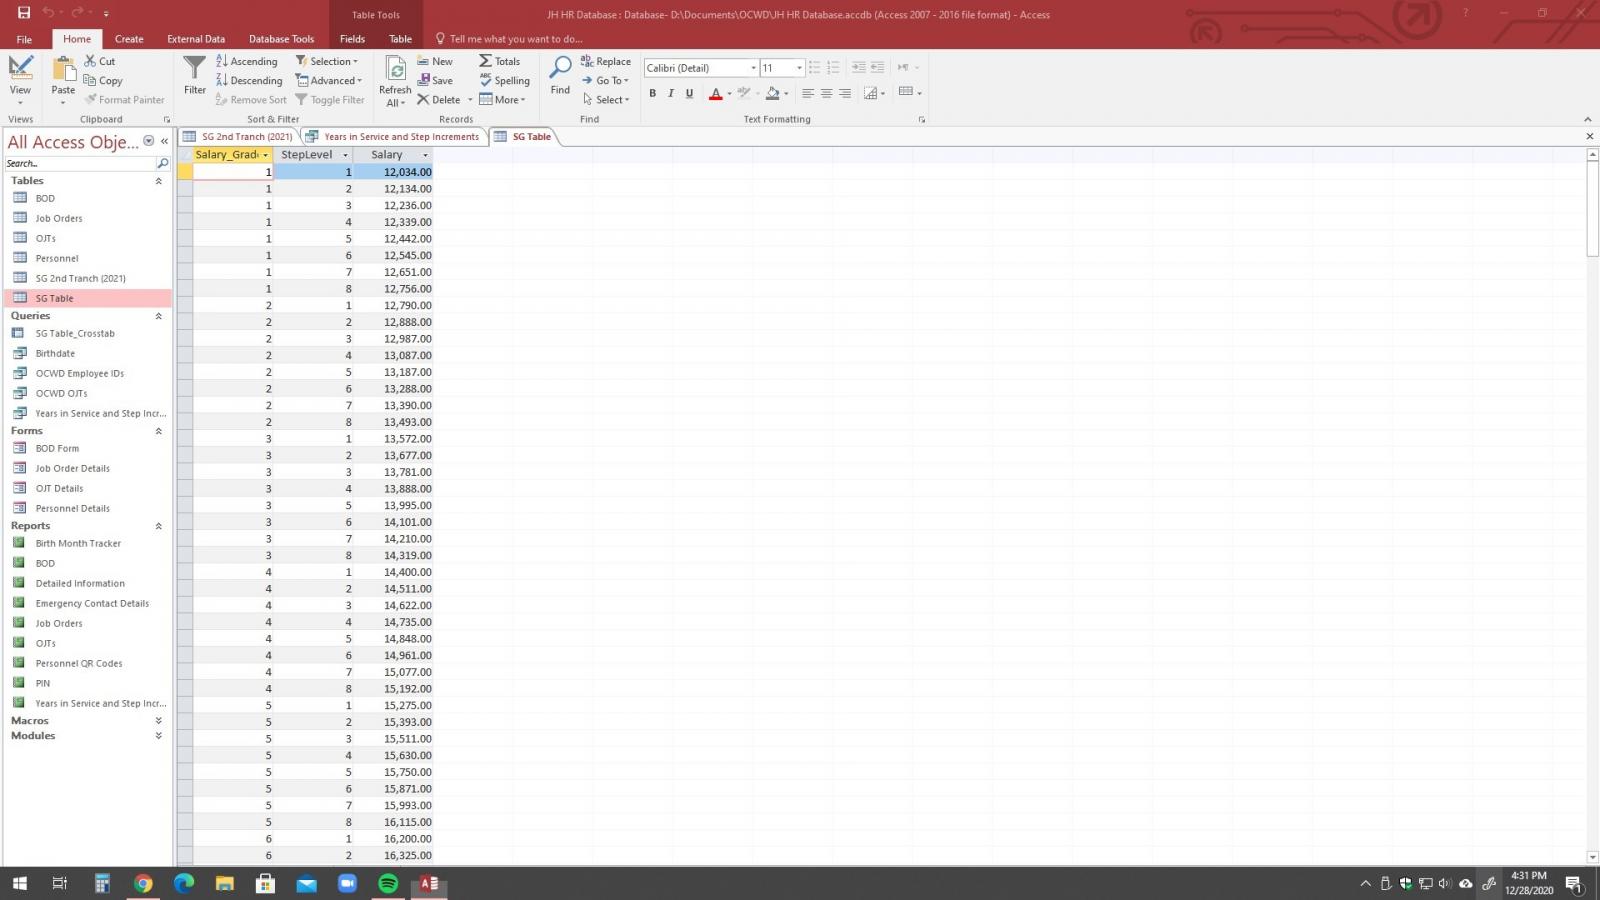The height and width of the screenshot is (900, 1600).
Task: Toggle underline formatting
Action: pos(689,93)
